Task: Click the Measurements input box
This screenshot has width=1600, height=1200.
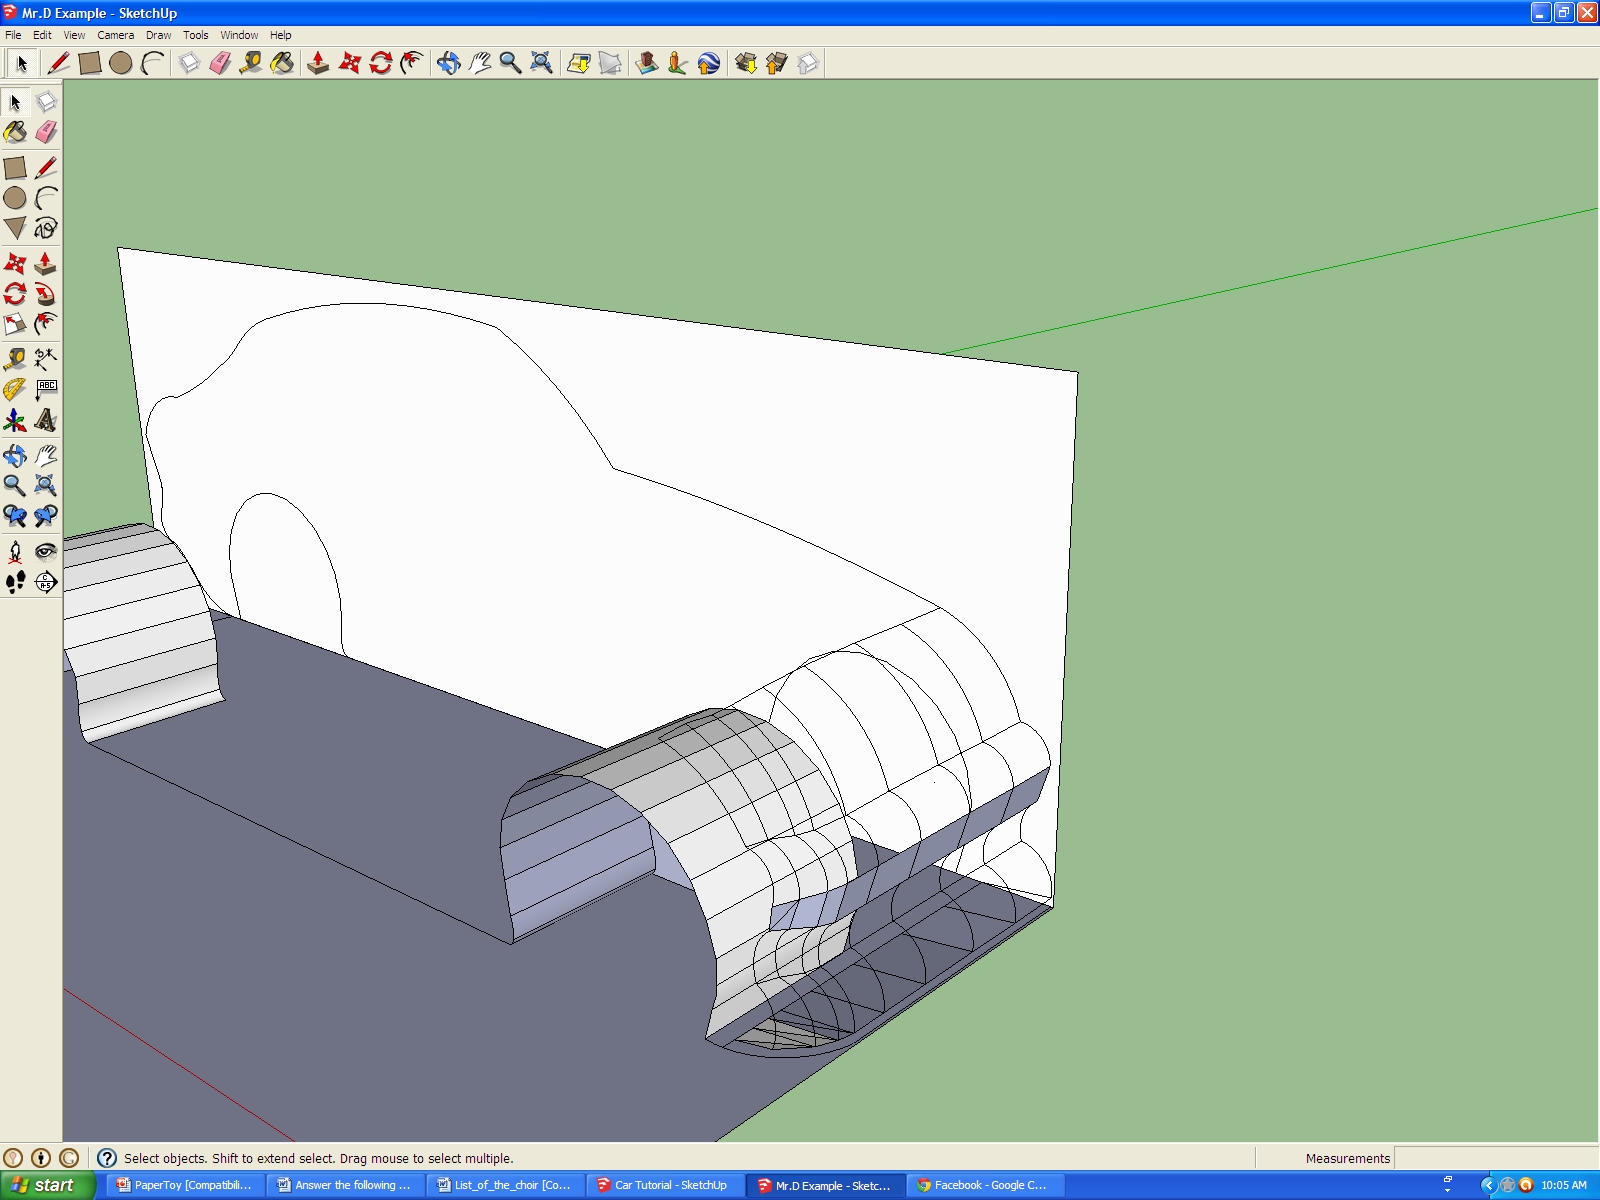Action: (x=1496, y=1158)
